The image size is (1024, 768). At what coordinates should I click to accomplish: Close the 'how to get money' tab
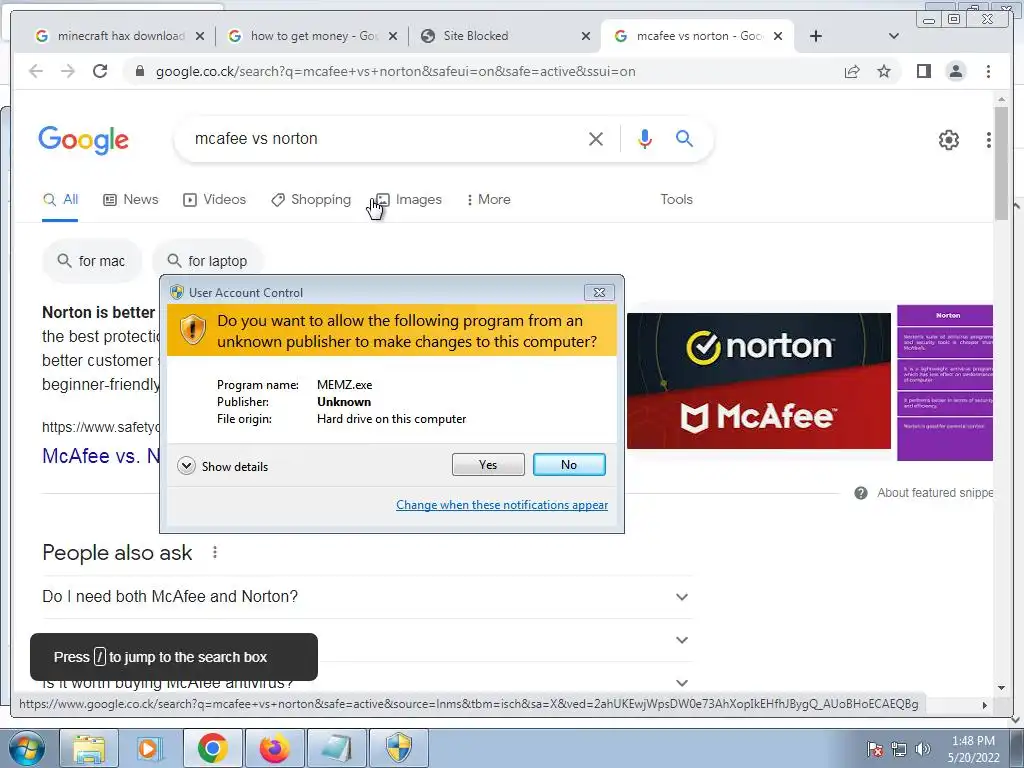click(392, 37)
